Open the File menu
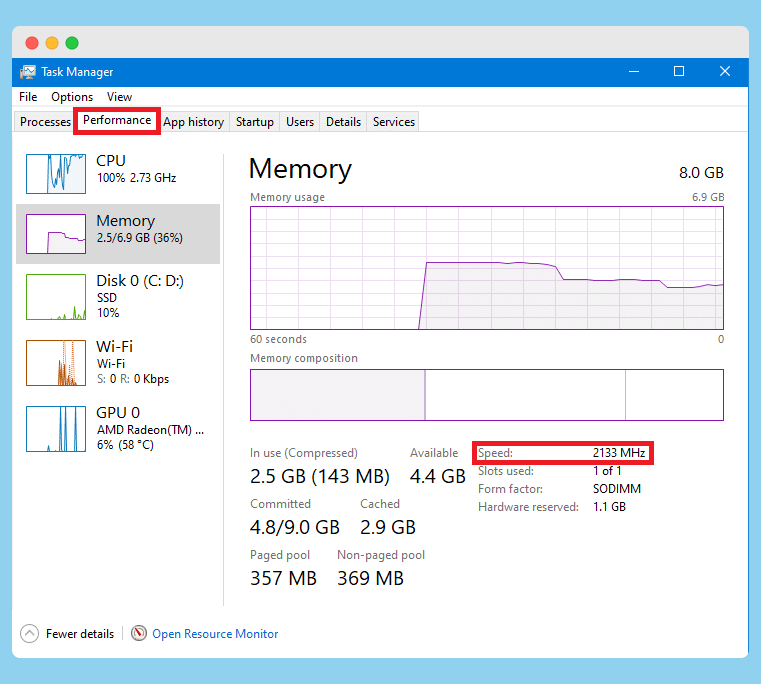Screen dimensions: 761x684 pos(28,97)
